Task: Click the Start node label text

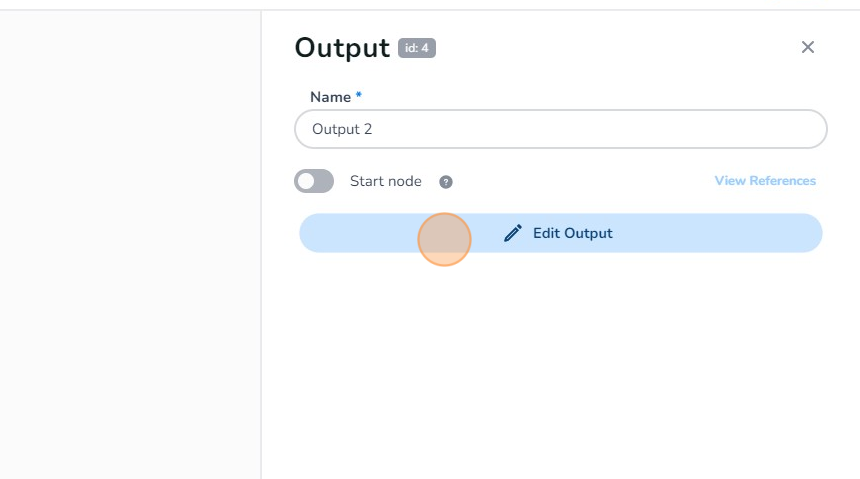Action: (x=385, y=181)
